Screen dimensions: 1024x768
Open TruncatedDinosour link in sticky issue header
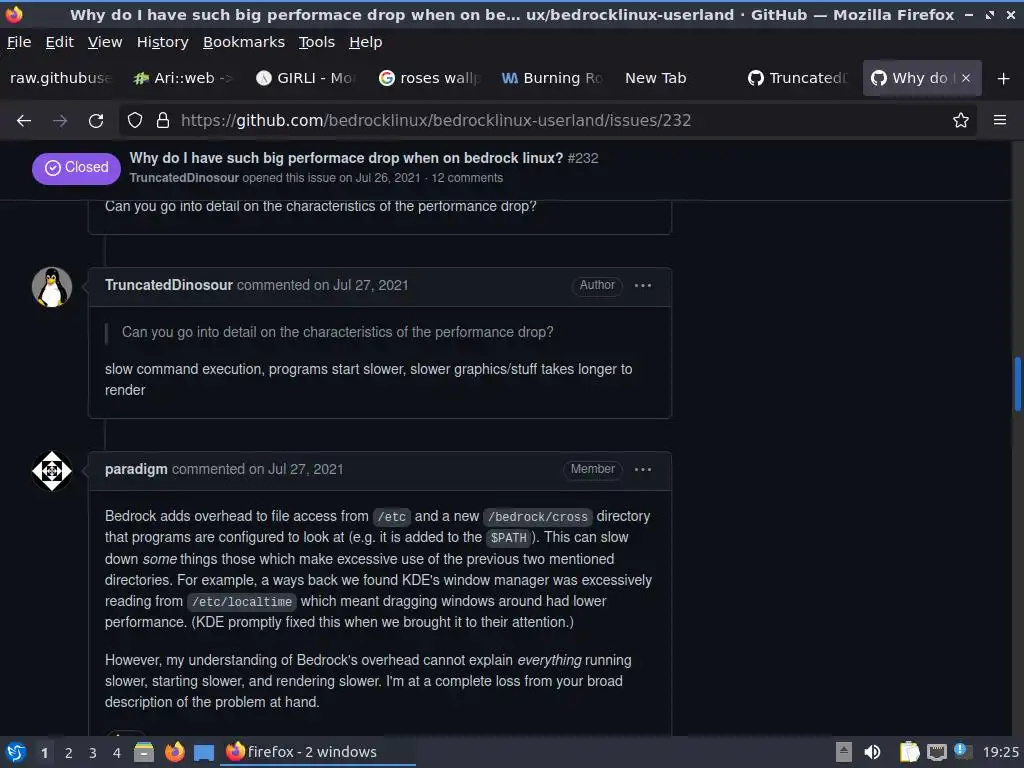click(184, 178)
